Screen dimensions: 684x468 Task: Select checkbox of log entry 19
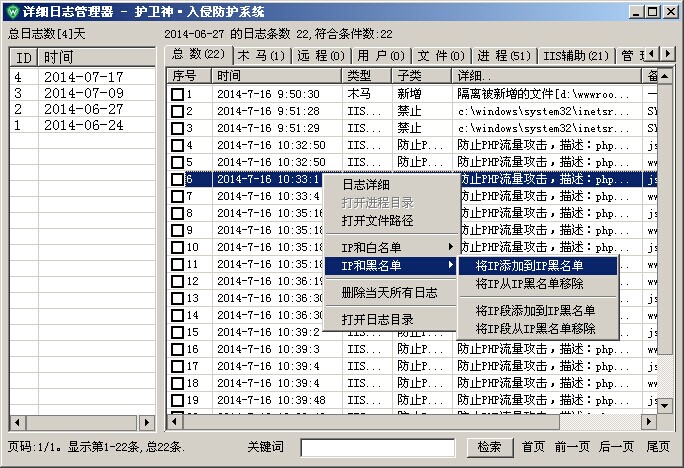177,400
